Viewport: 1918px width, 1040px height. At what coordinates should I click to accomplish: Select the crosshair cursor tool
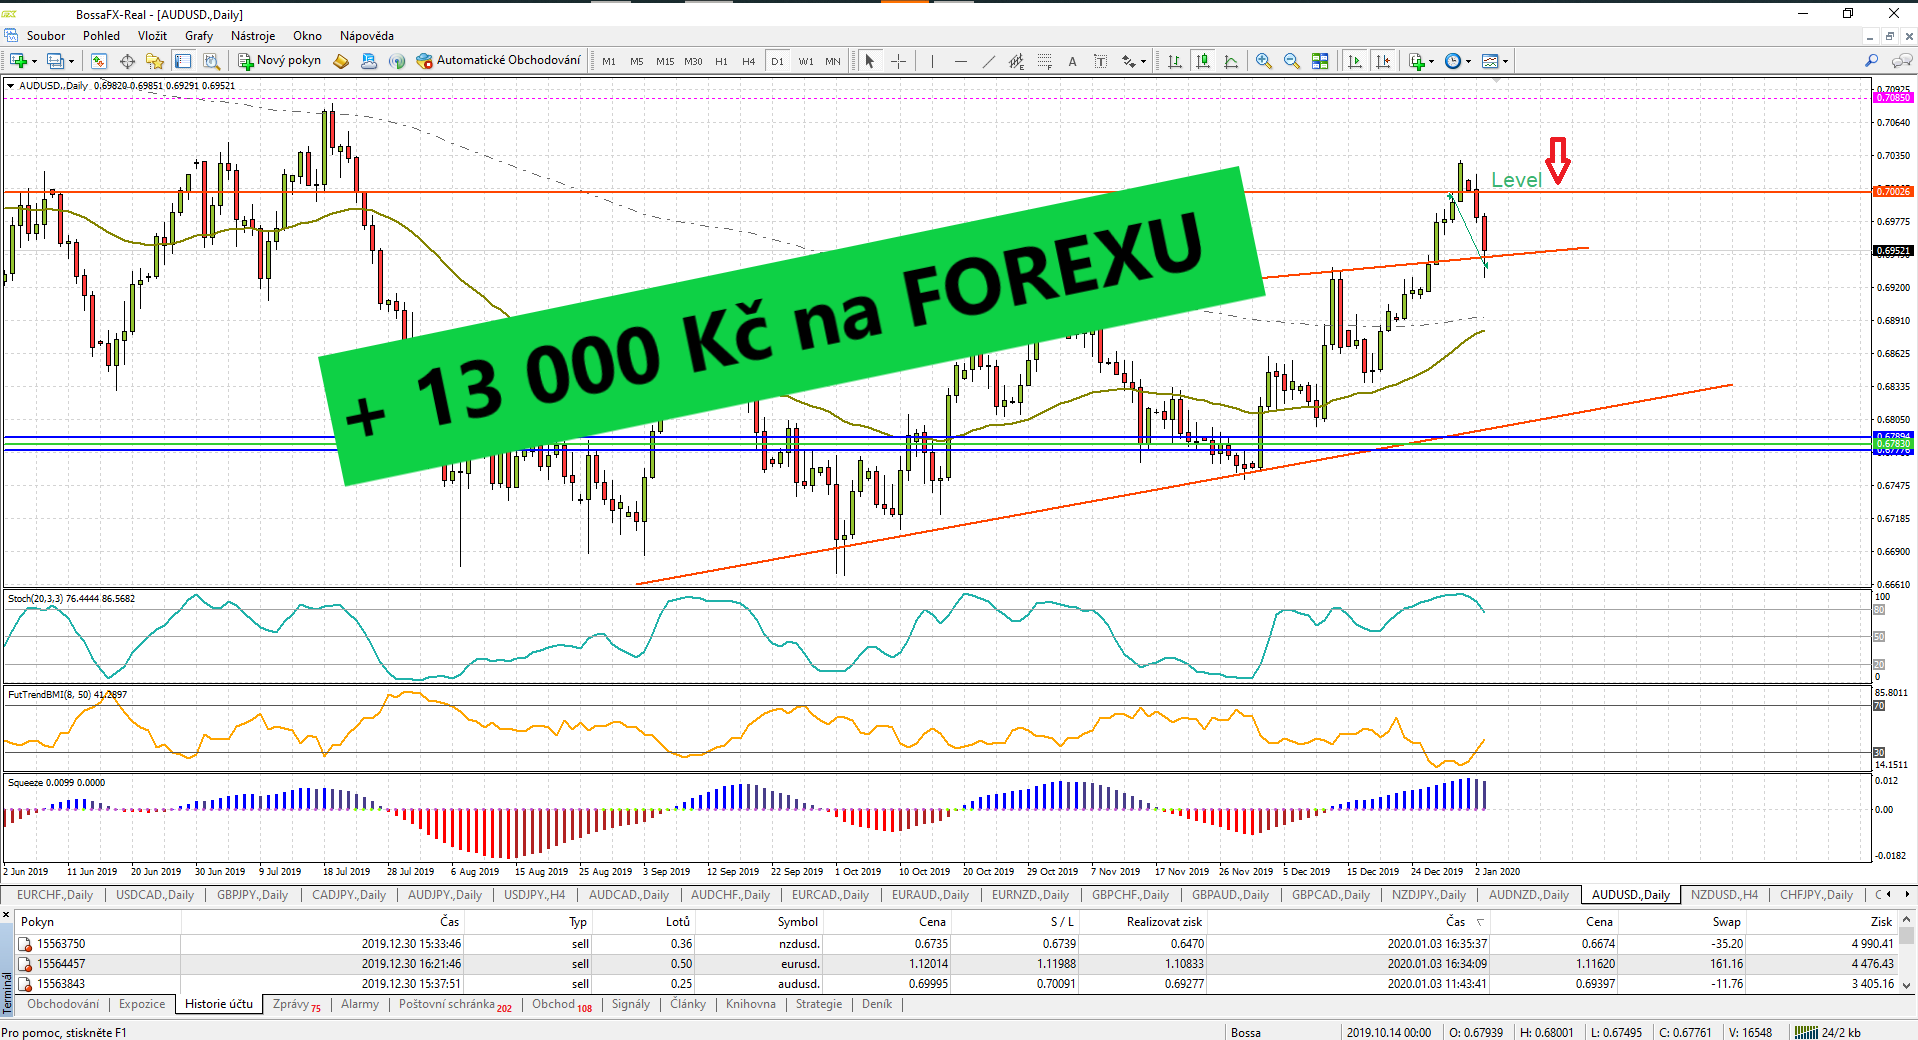[898, 61]
